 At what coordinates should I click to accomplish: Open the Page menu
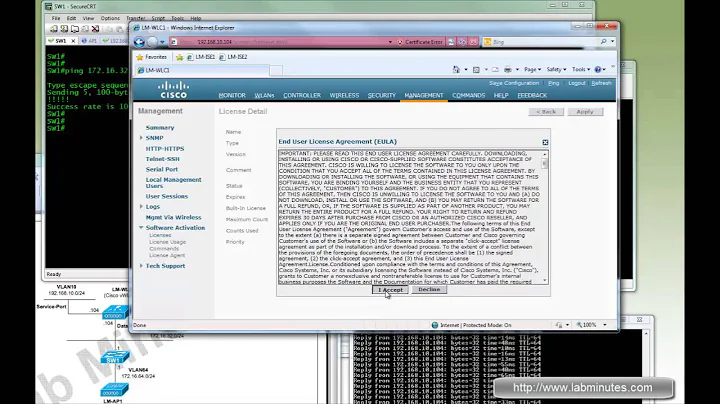tap(532, 70)
